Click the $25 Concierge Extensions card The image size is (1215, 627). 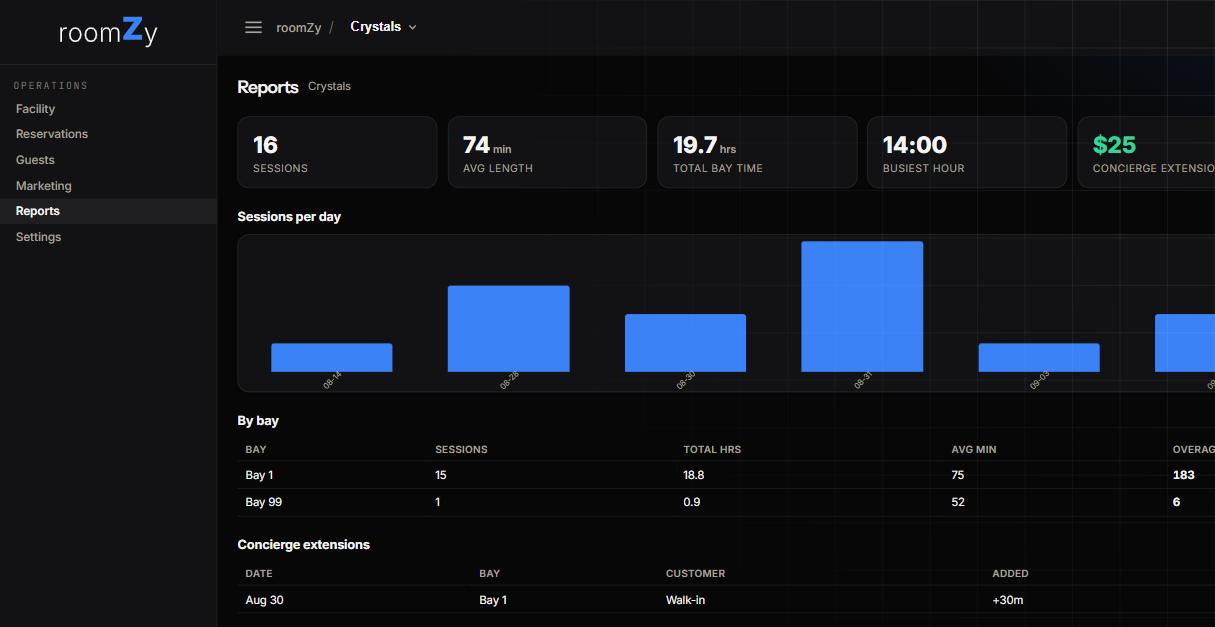coord(1146,152)
